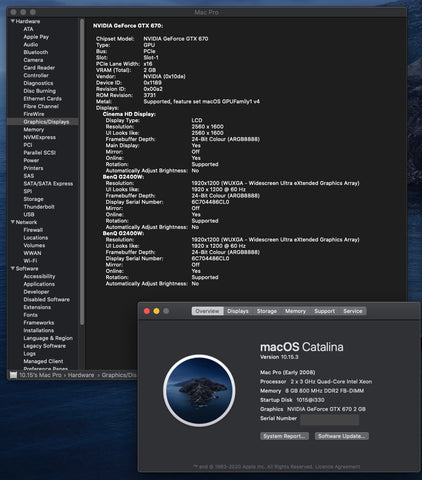This screenshot has height=480, width=422.
Task: Open Ethernet Cards entry
Action: pyautogui.click(x=42, y=98)
